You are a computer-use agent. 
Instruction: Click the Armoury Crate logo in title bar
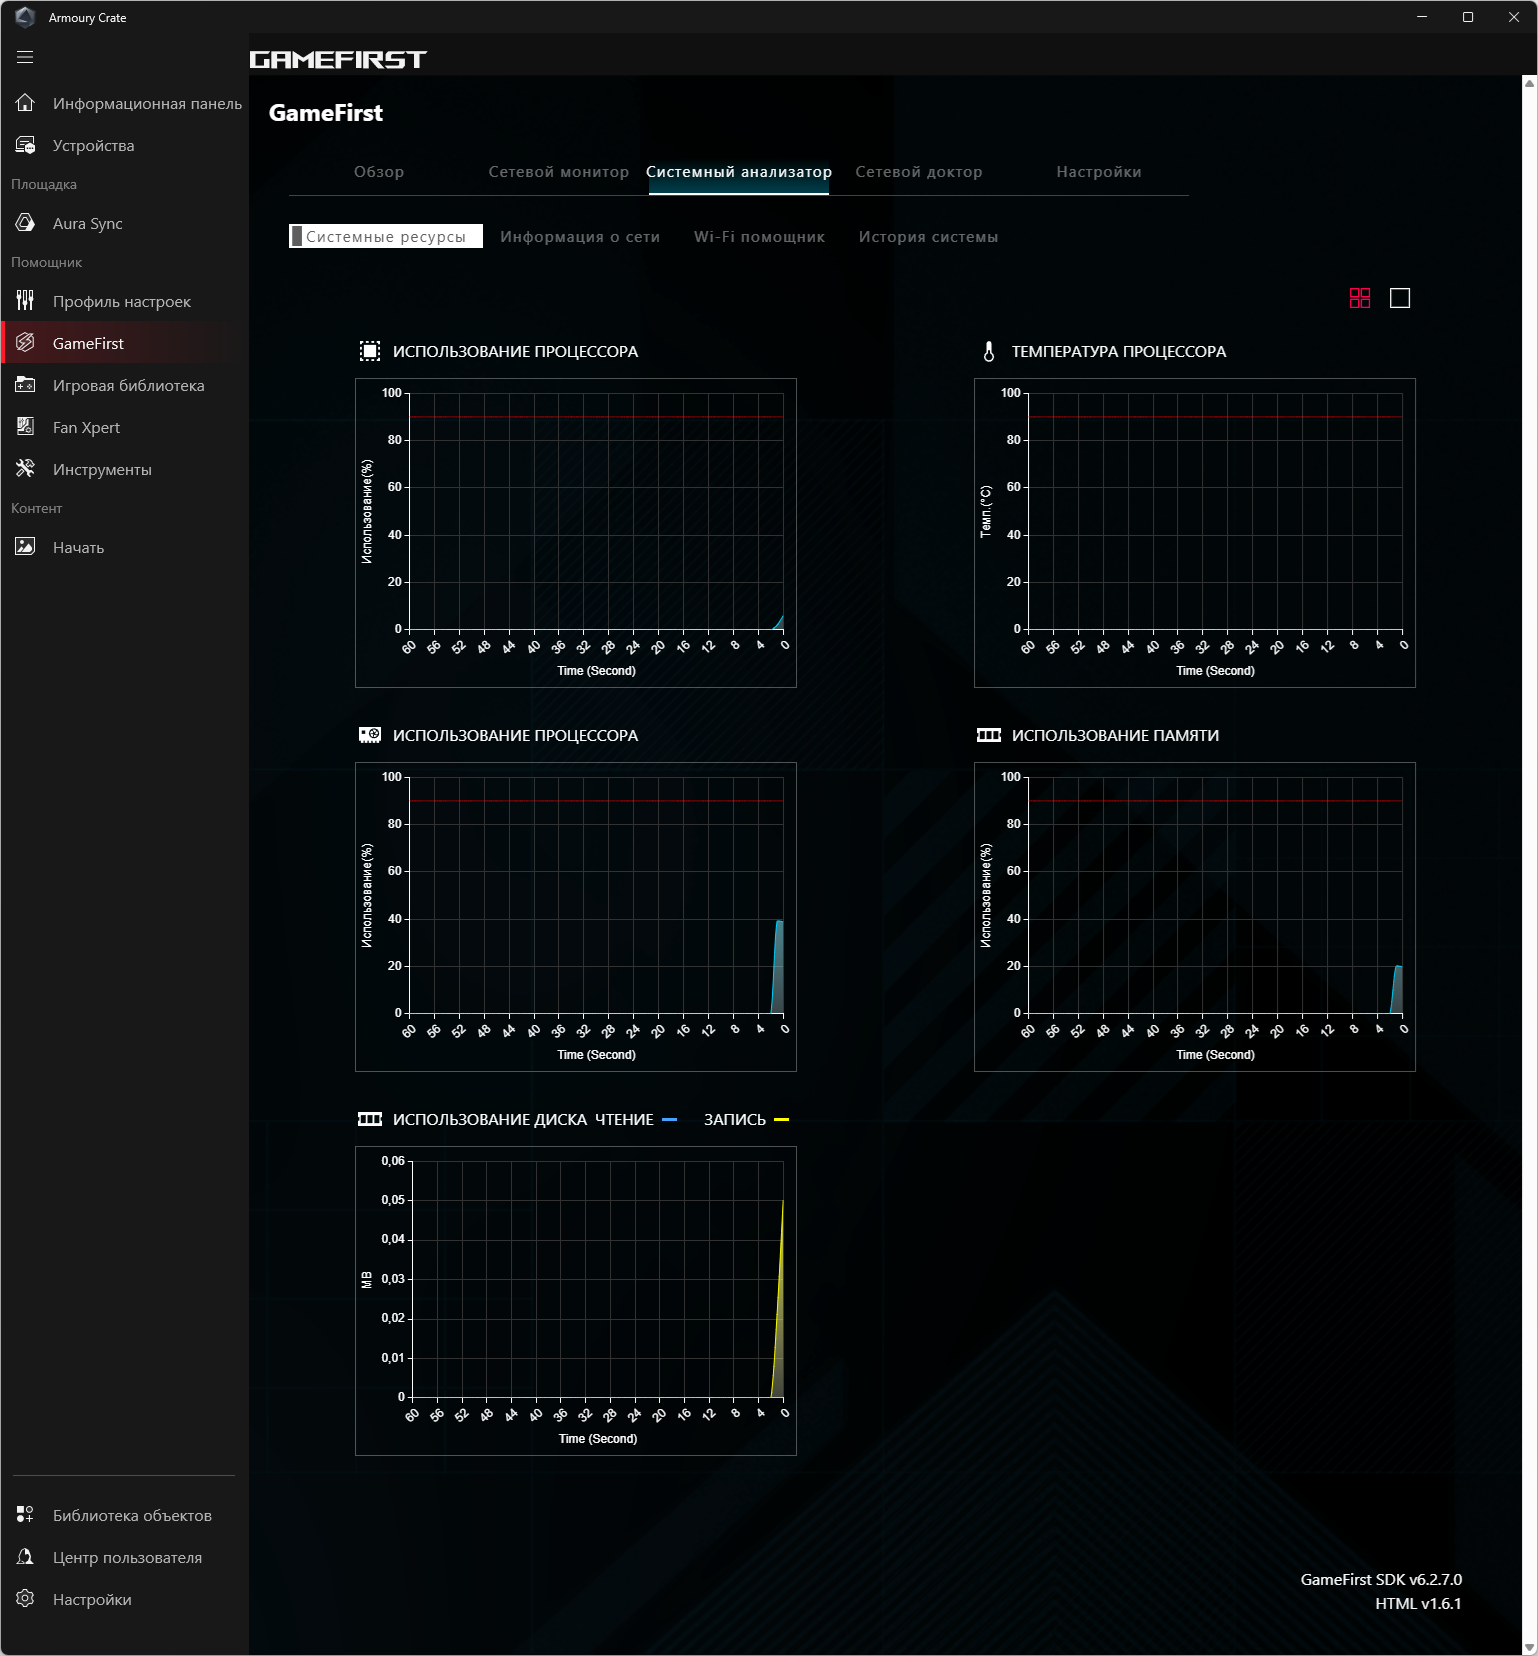tap(25, 17)
